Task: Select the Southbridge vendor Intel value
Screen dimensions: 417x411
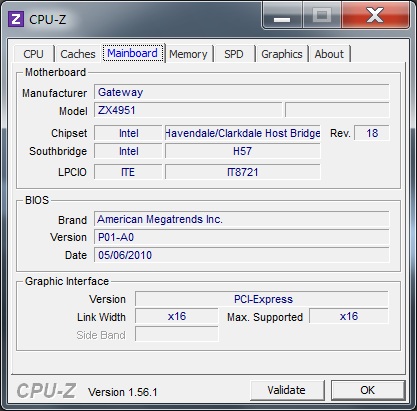Action: (128, 151)
